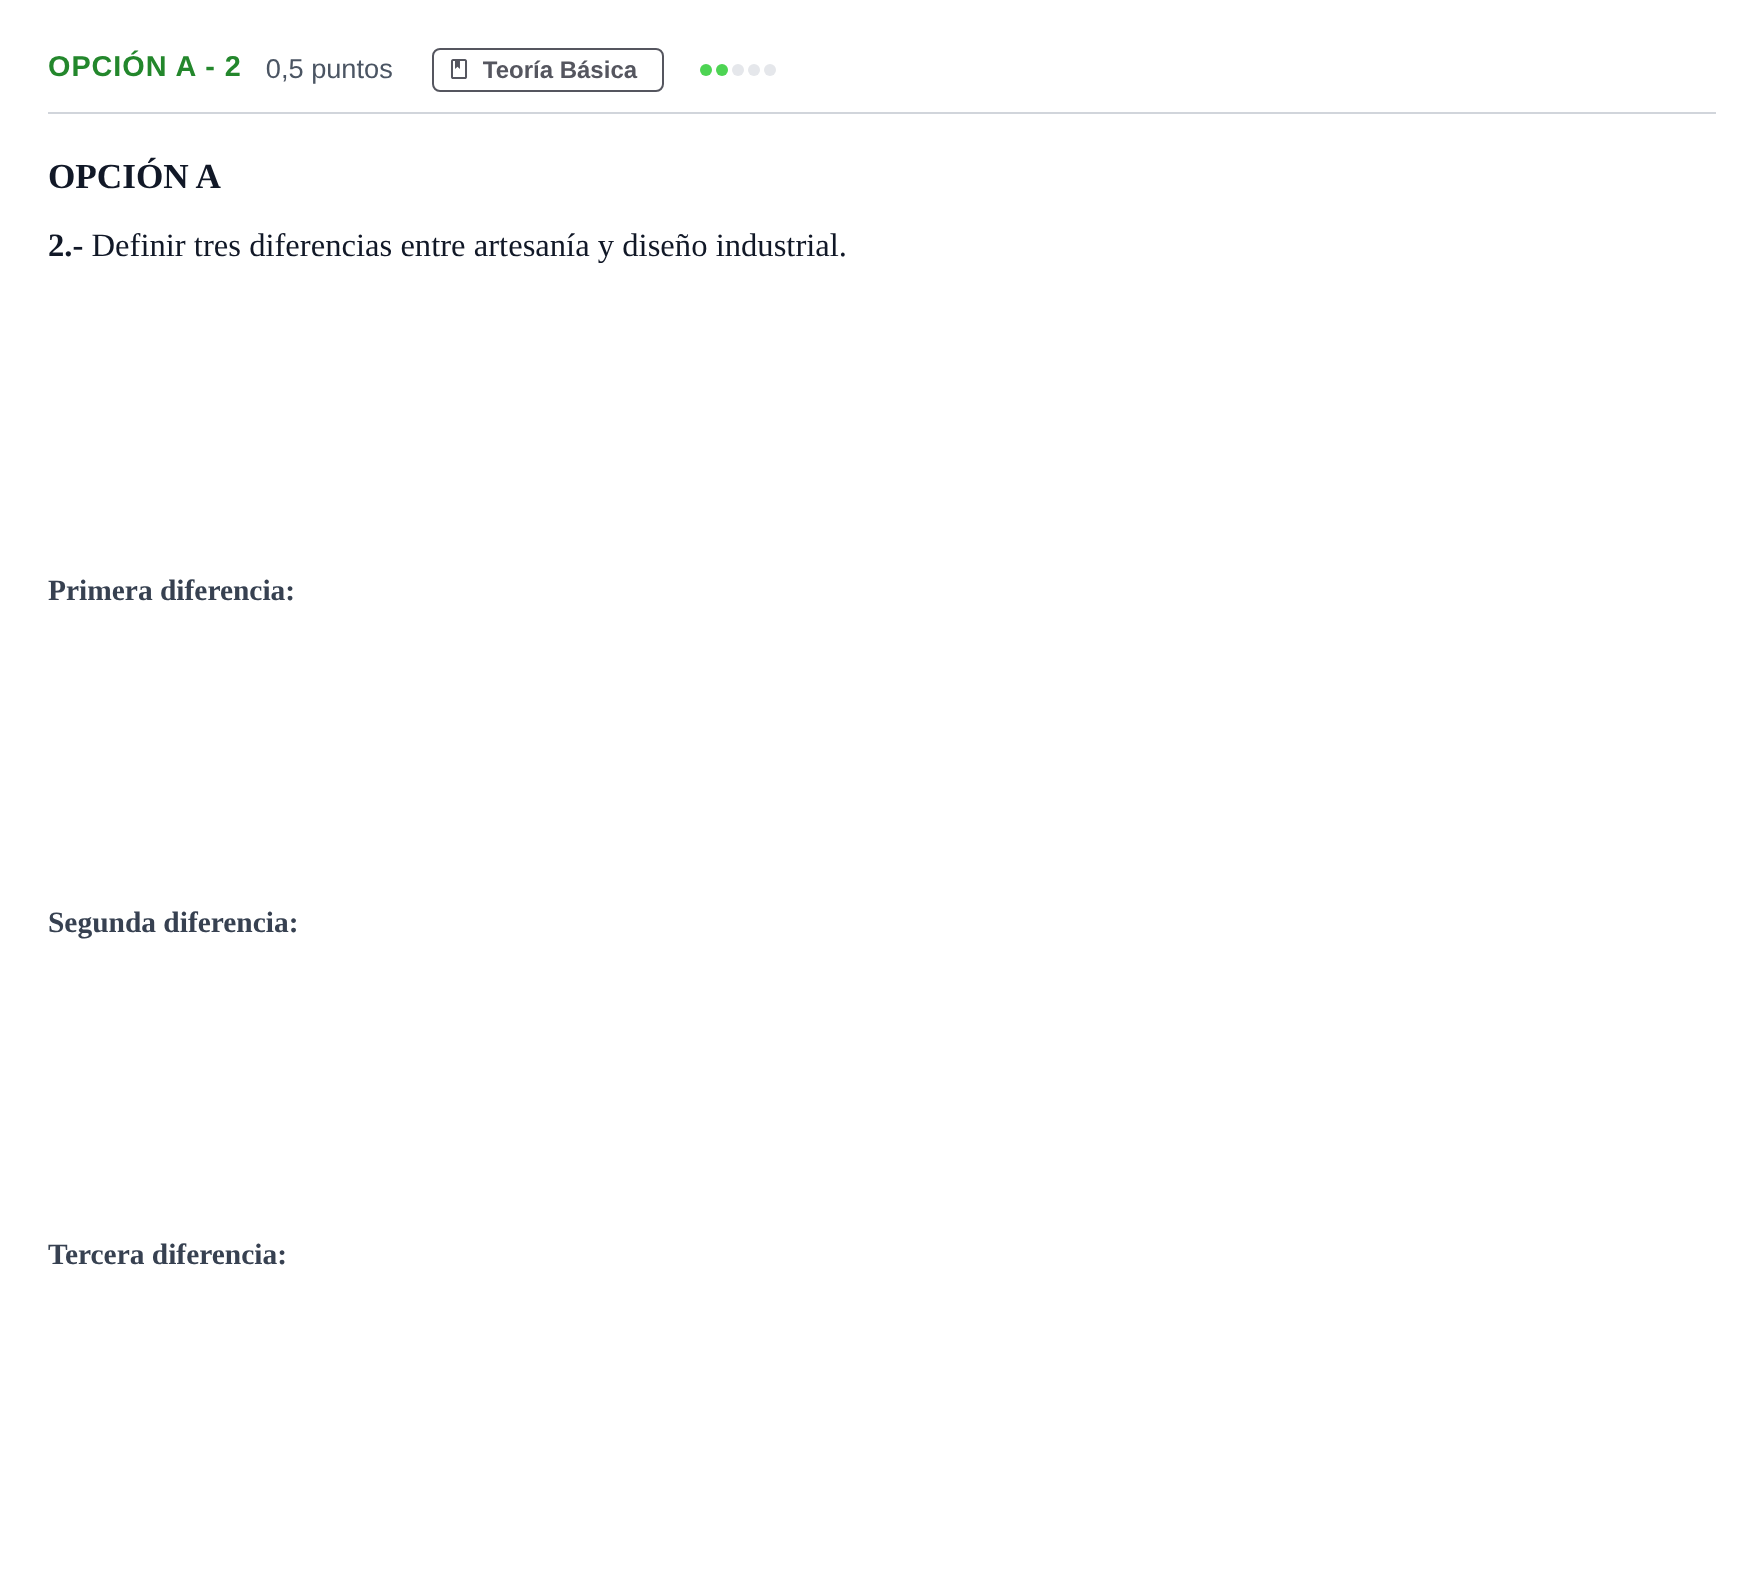1764x1588 pixels.
Task: Click the second green difficulty dot
Action: click(722, 70)
